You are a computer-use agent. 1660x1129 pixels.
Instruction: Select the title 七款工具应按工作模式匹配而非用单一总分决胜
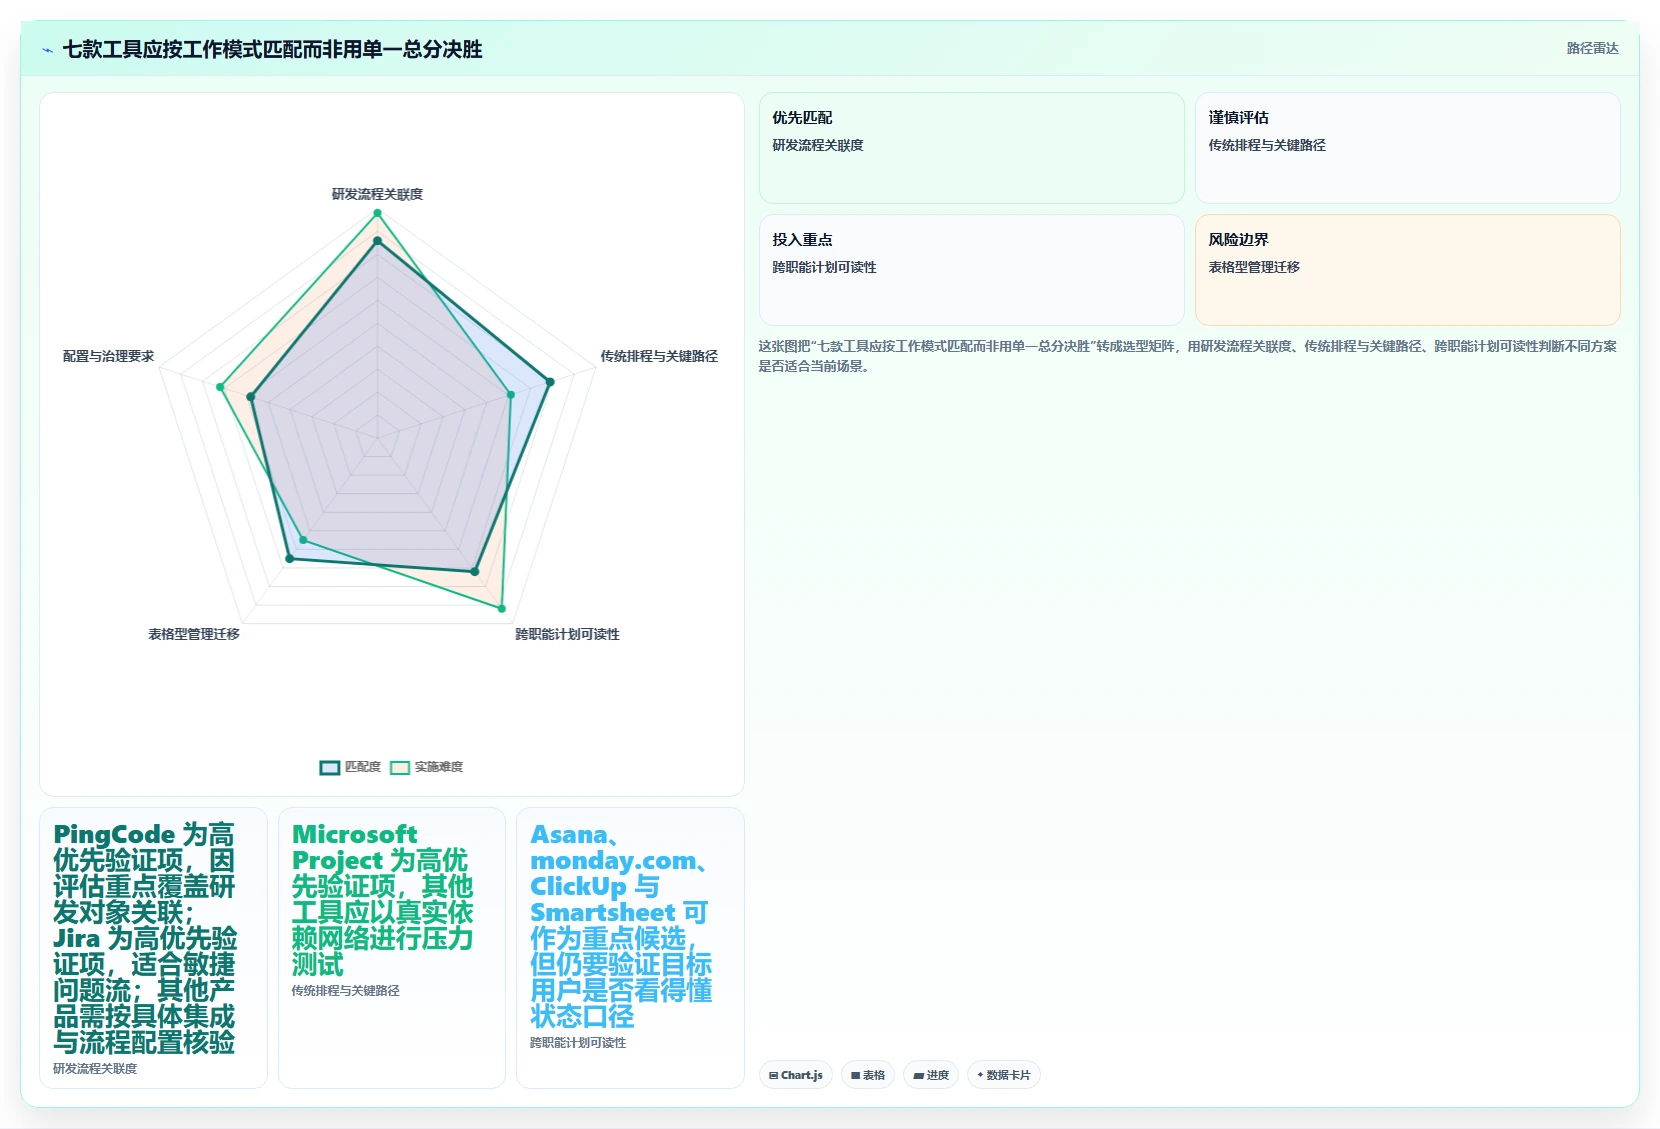click(x=272, y=49)
